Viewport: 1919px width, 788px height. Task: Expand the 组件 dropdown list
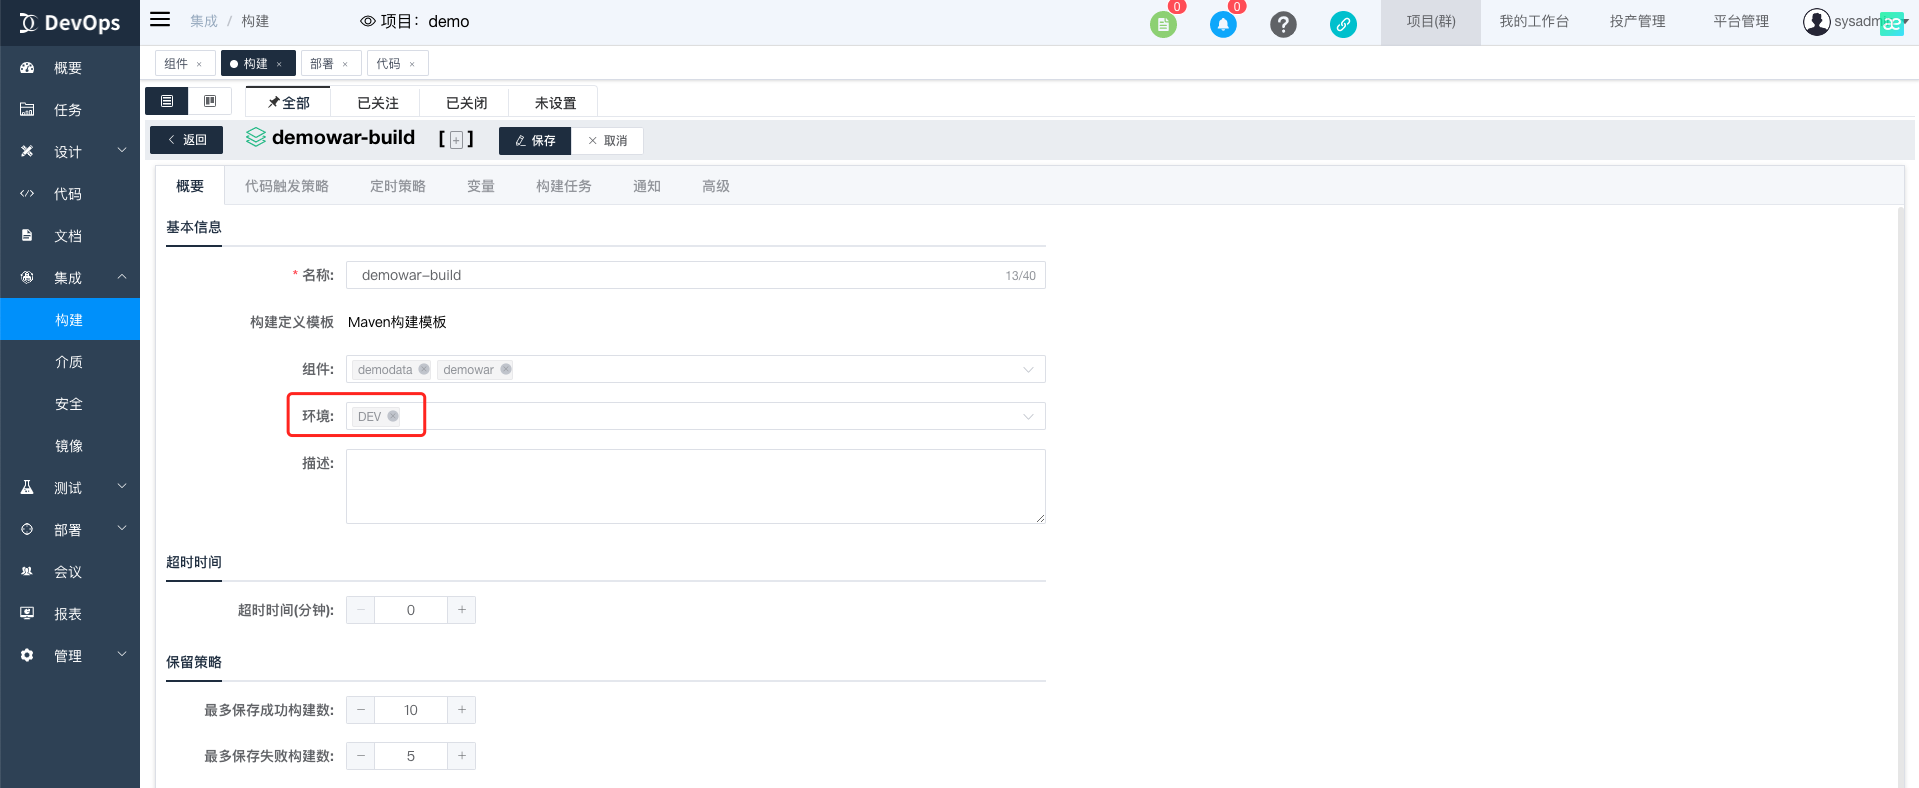pyautogui.click(x=1028, y=370)
